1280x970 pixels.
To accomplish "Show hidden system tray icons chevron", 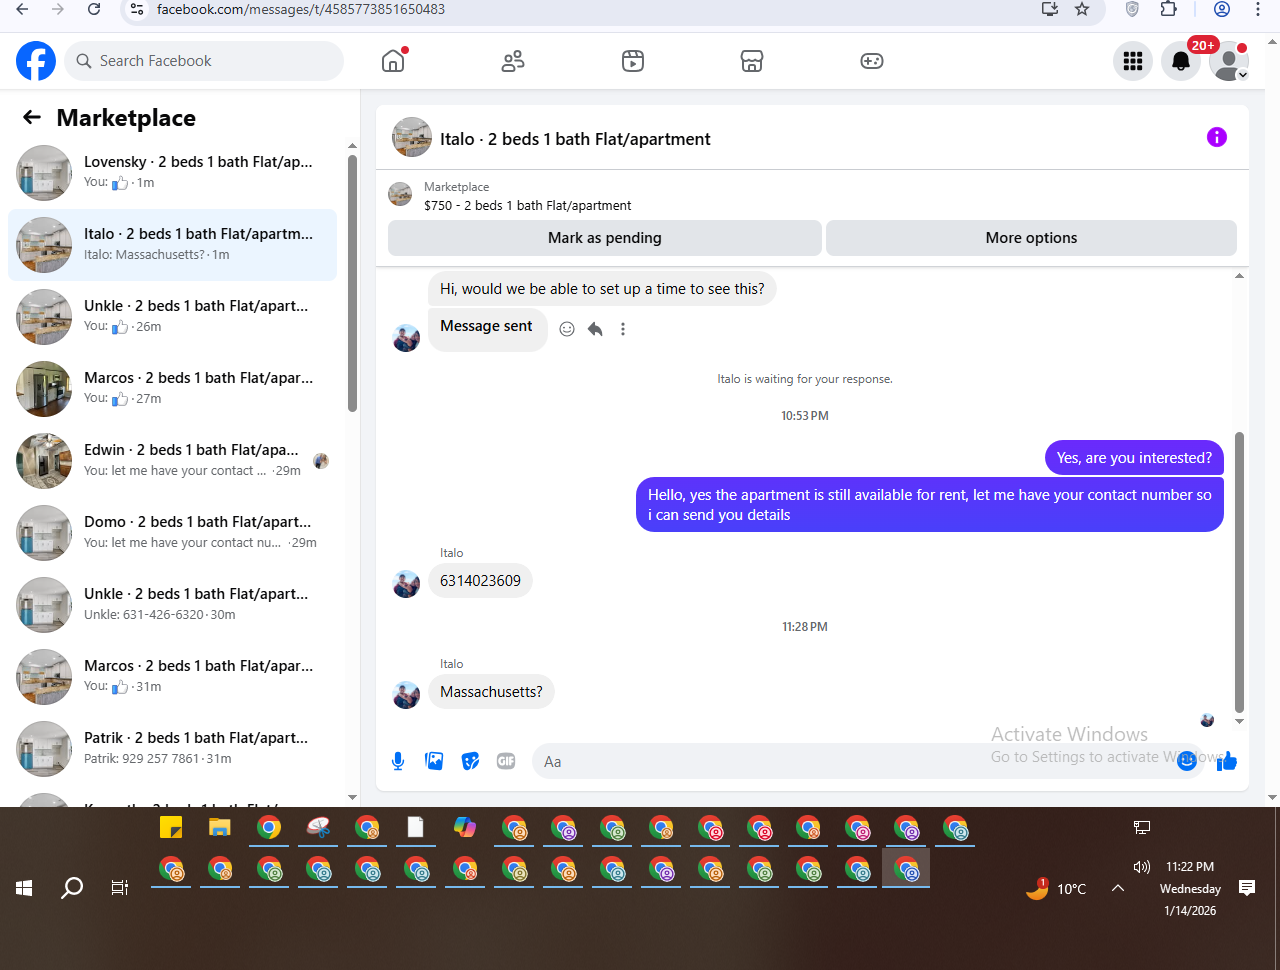I will [1118, 888].
